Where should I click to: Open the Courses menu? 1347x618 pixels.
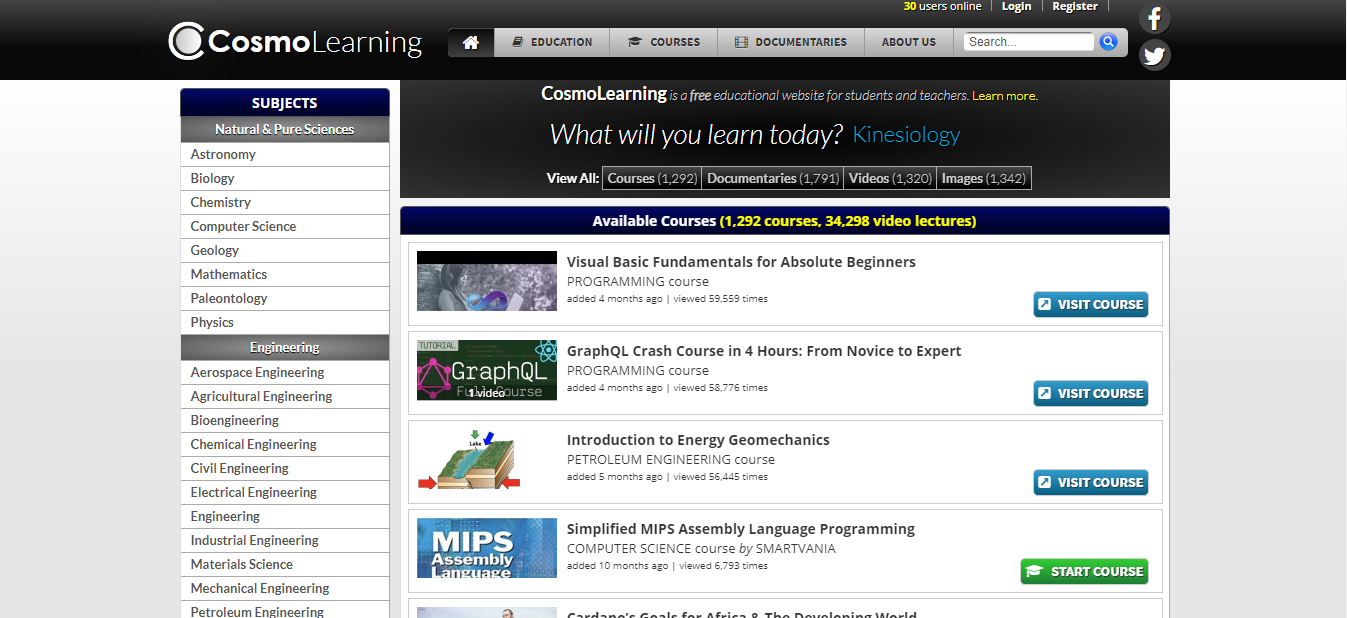pos(663,42)
